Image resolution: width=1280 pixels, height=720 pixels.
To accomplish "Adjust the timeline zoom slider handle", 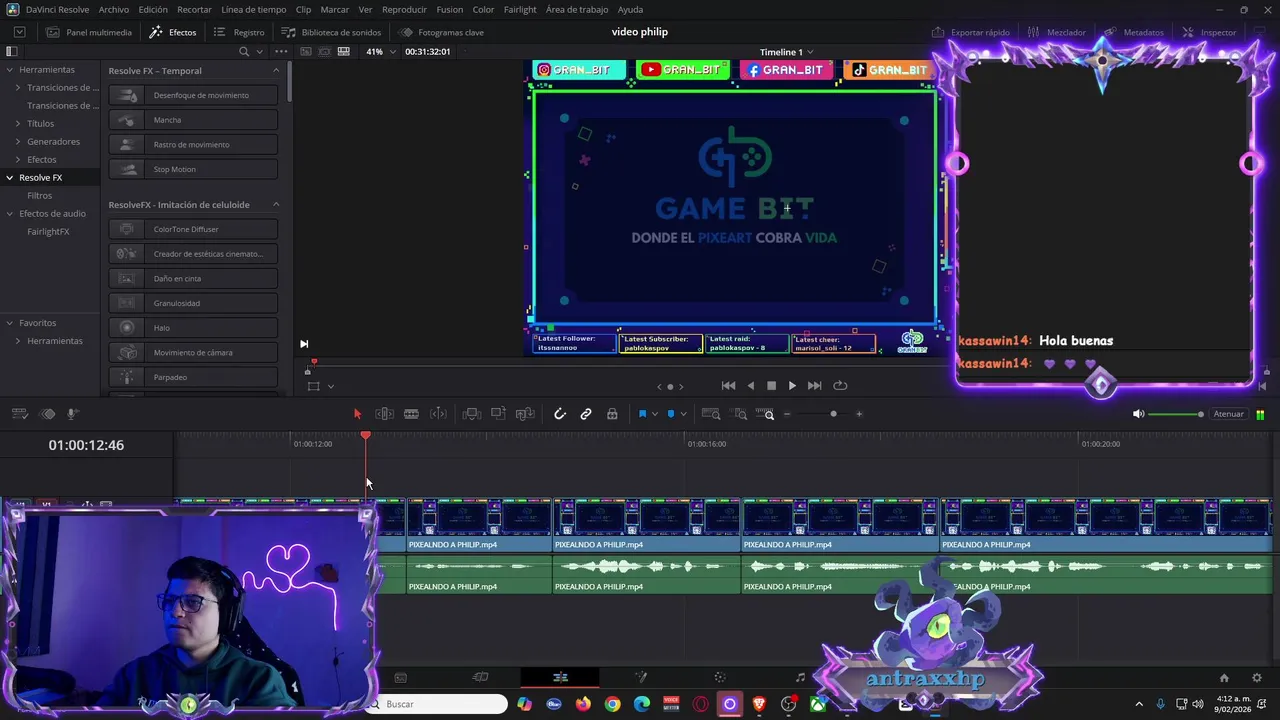I will (x=833, y=414).
